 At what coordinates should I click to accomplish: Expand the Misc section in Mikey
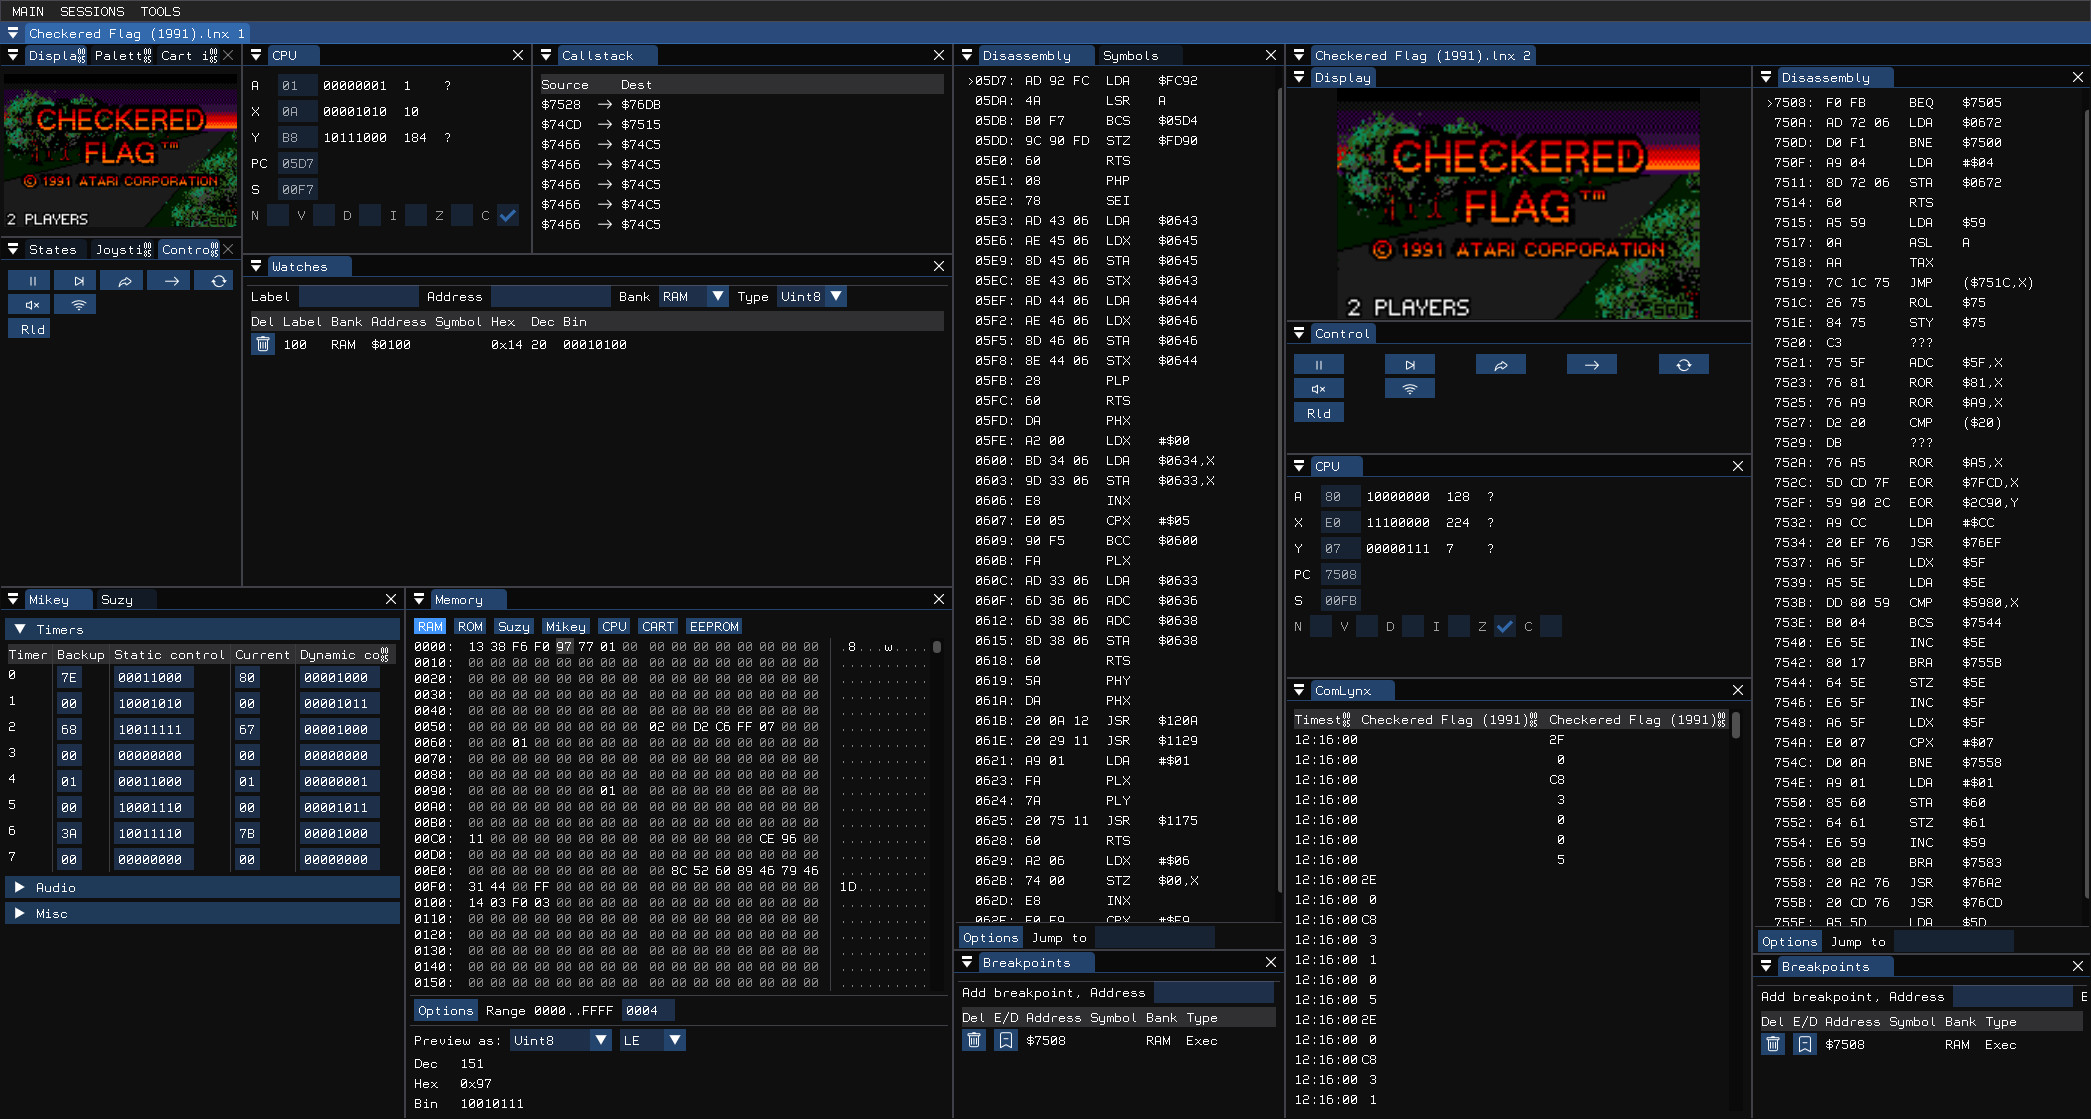point(202,913)
